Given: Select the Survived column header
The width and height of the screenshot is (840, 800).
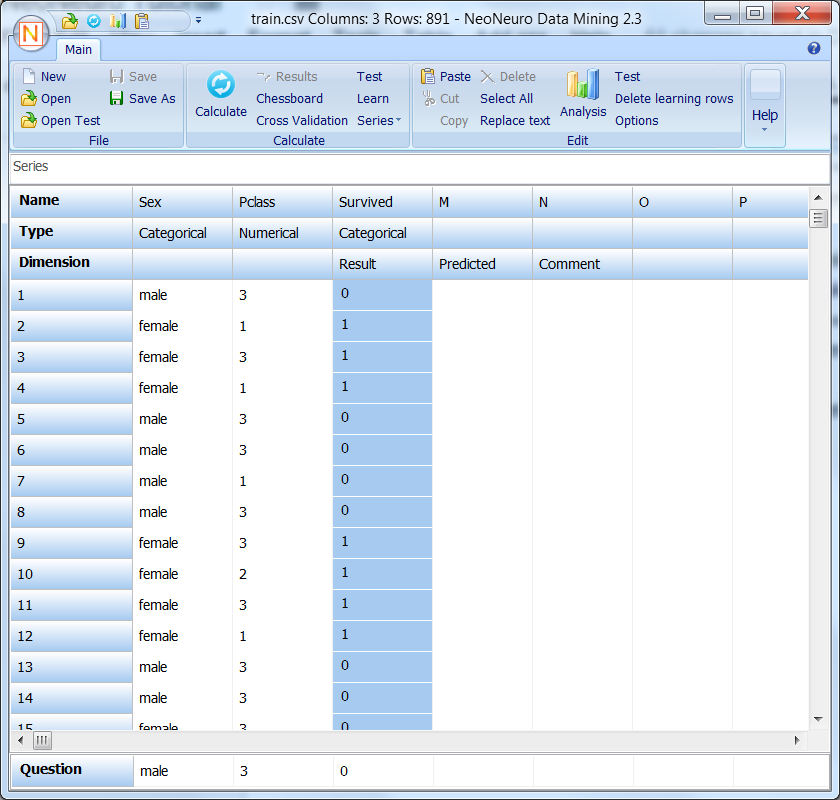Looking at the screenshot, I should click(382, 202).
